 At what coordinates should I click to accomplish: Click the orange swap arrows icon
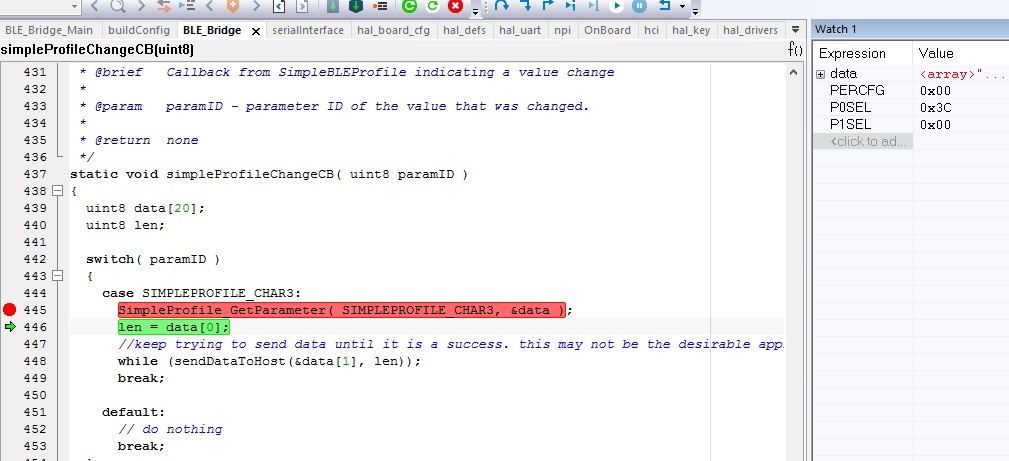(163, 6)
